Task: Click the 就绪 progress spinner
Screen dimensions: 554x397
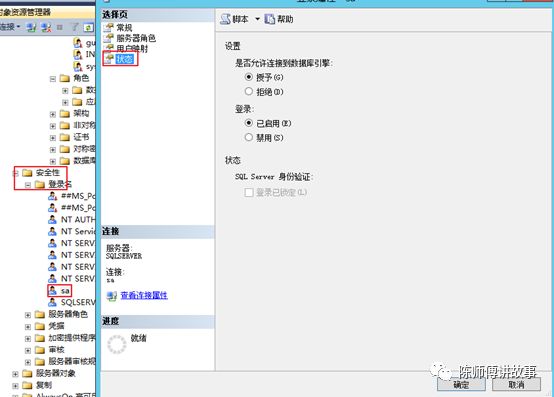Action: click(x=117, y=344)
